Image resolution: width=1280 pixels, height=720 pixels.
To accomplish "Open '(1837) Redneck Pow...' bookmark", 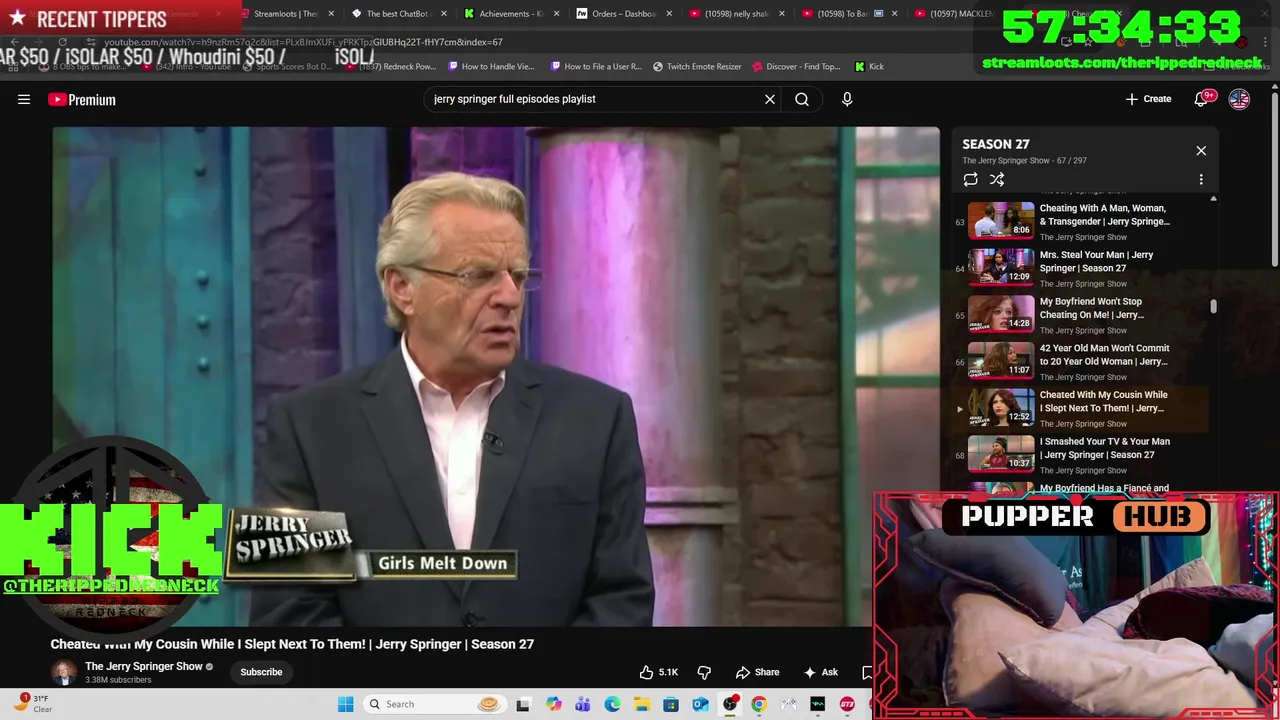I will tap(392, 66).
